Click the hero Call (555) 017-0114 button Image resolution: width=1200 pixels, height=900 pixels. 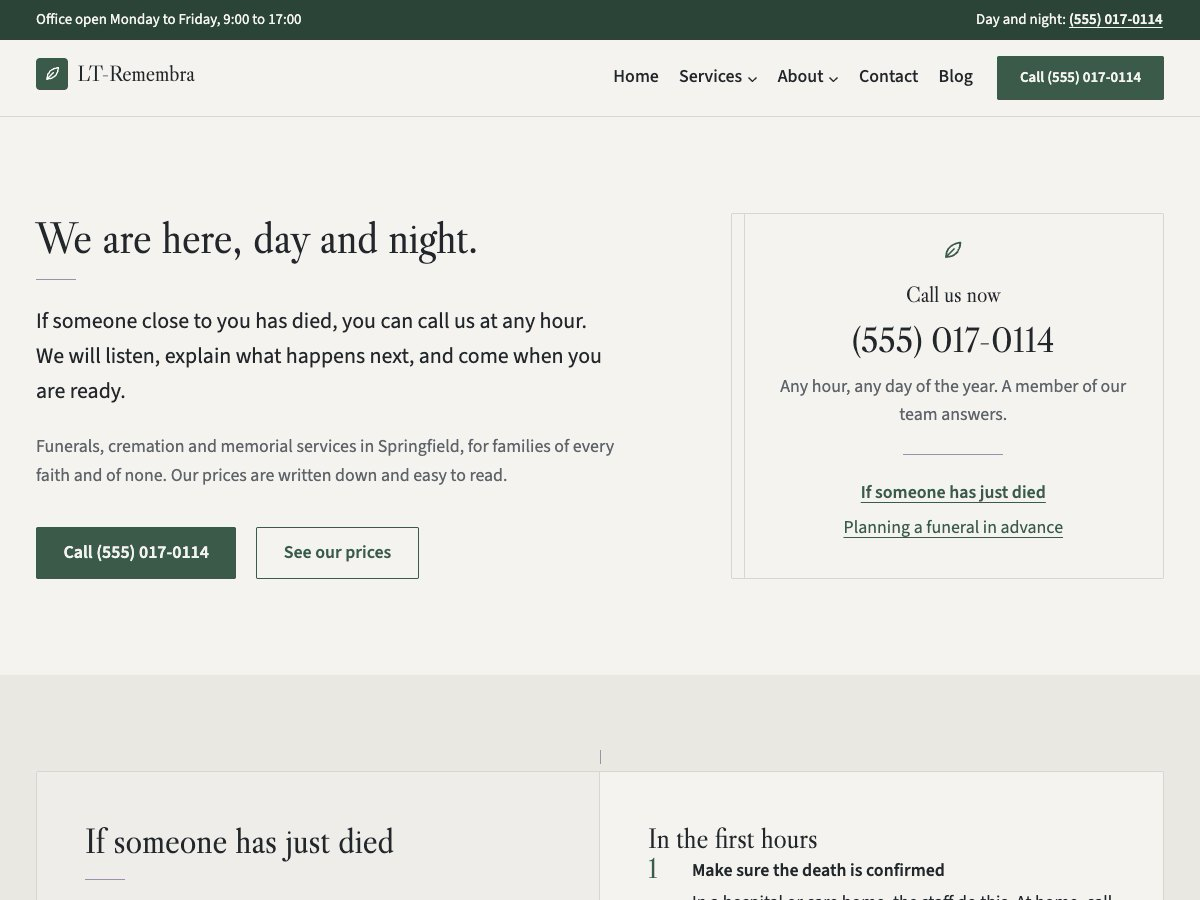coord(136,553)
